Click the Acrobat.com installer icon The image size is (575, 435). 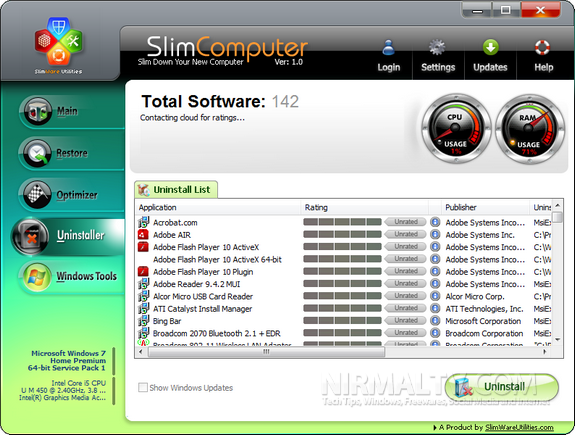(143, 222)
